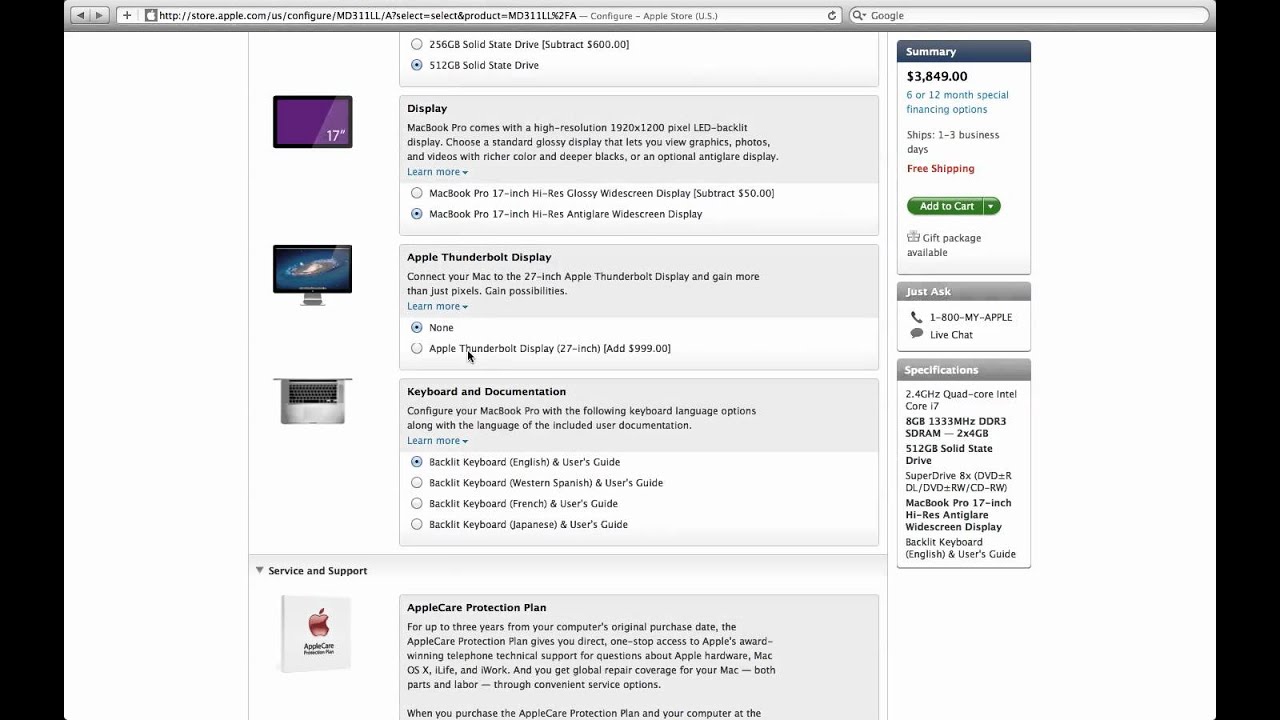Click the gift package icon

tap(913, 237)
